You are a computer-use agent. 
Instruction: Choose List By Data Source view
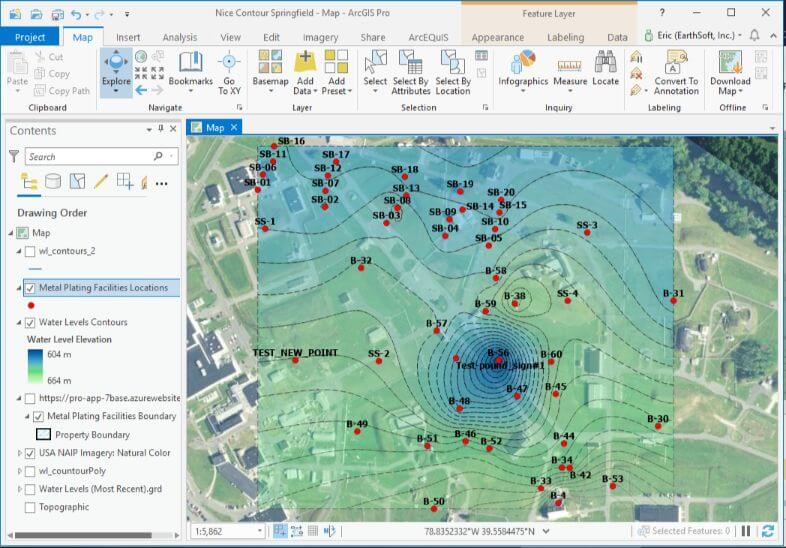53,181
